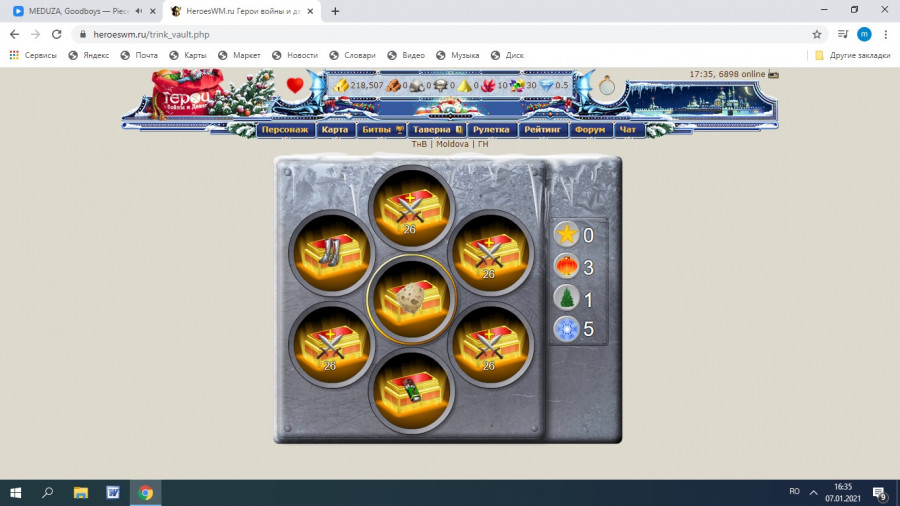Show hidden system tray icons
Image resolution: width=900 pixels, height=506 pixels.
[813, 492]
